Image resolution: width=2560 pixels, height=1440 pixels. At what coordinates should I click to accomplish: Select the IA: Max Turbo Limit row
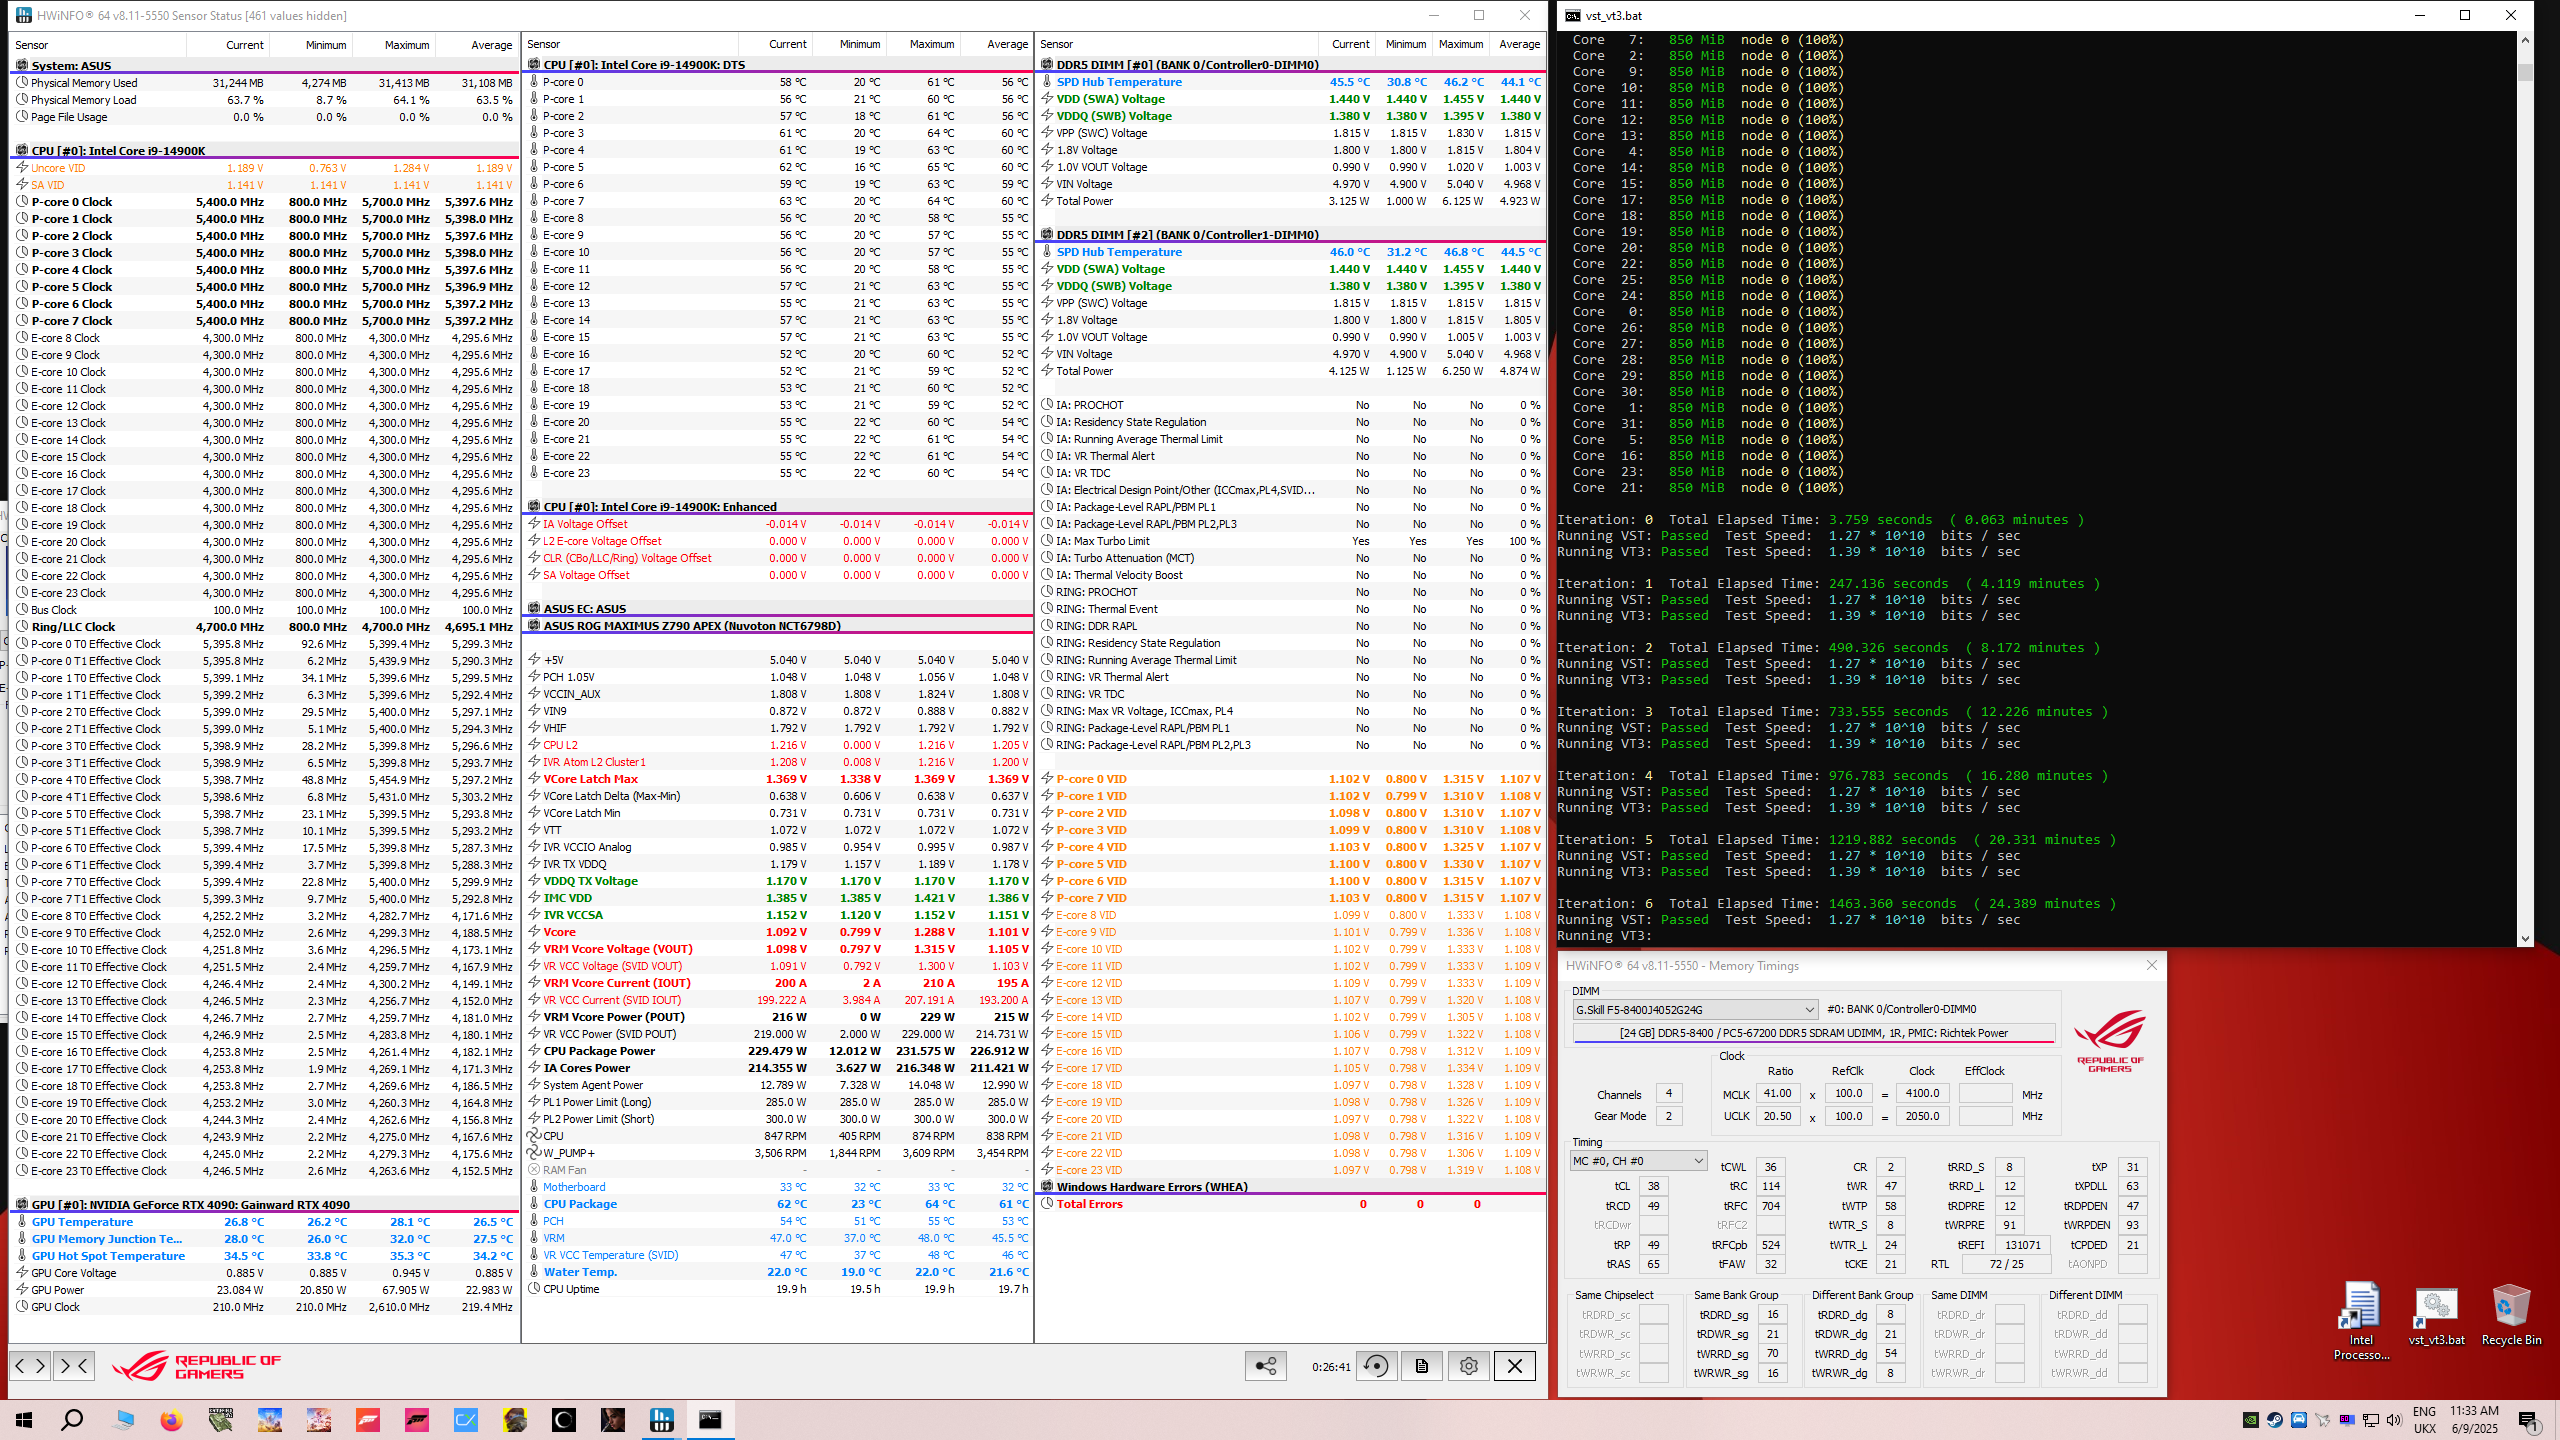pyautogui.click(x=1291, y=541)
